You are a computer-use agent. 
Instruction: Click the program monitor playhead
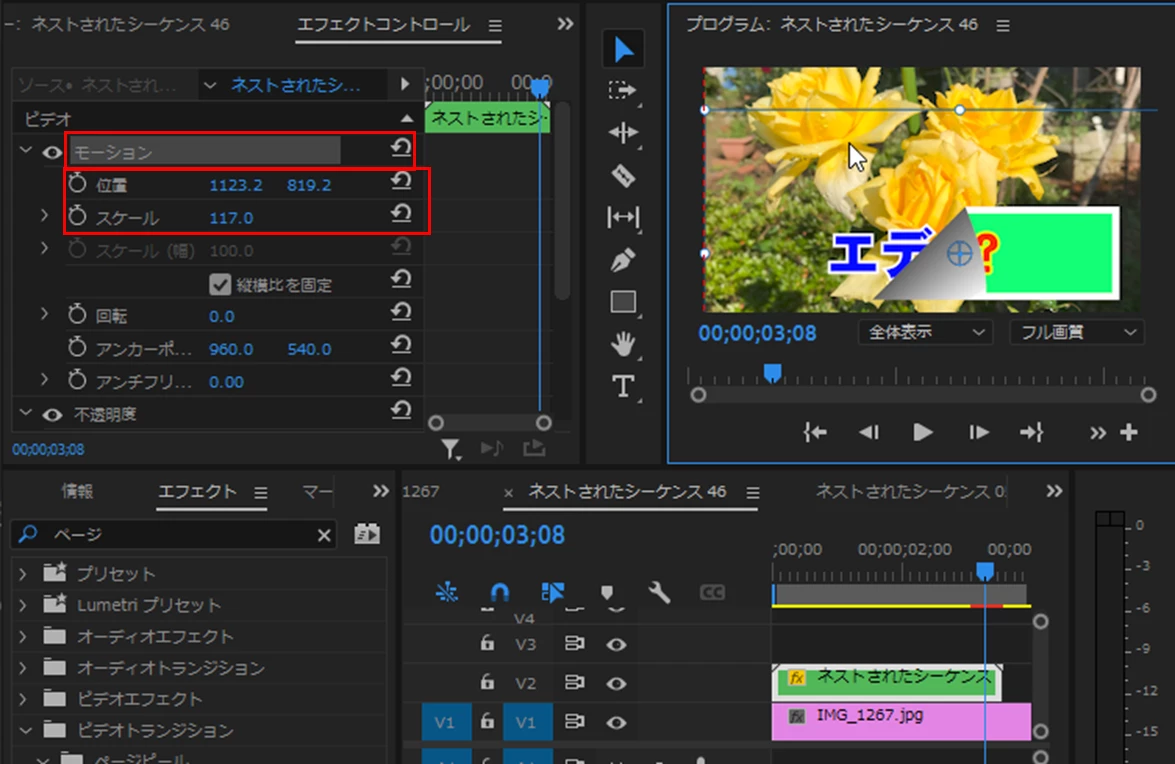tap(773, 372)
